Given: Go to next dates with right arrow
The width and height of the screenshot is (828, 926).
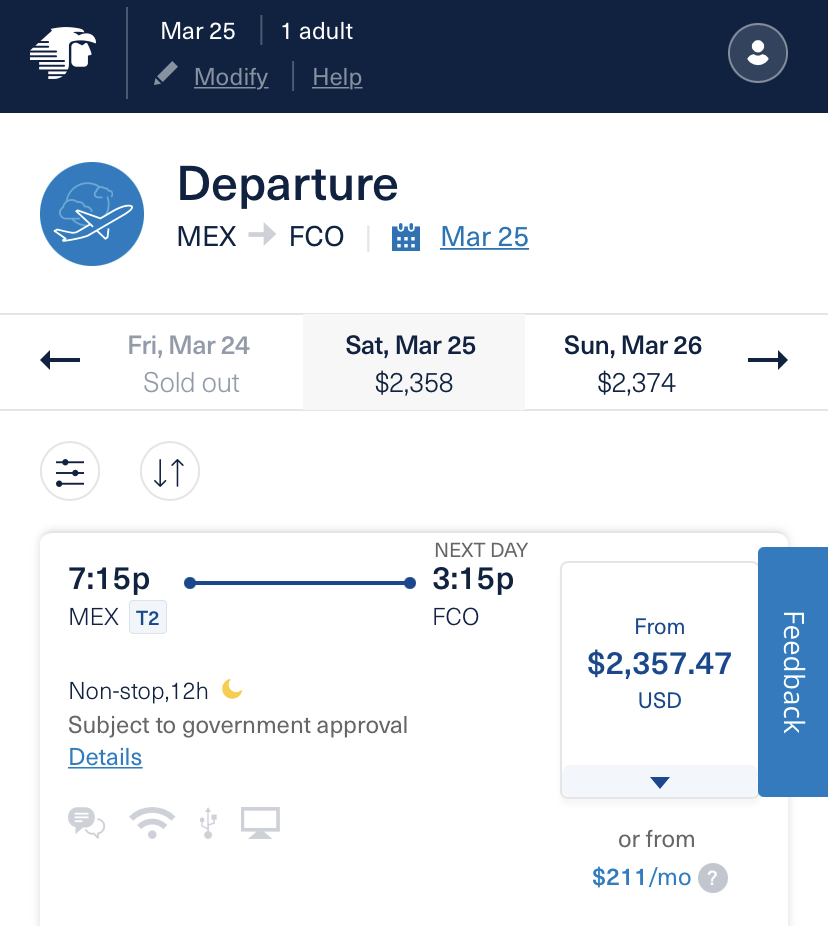Looking at the screenshot, I should coord(768,360).
